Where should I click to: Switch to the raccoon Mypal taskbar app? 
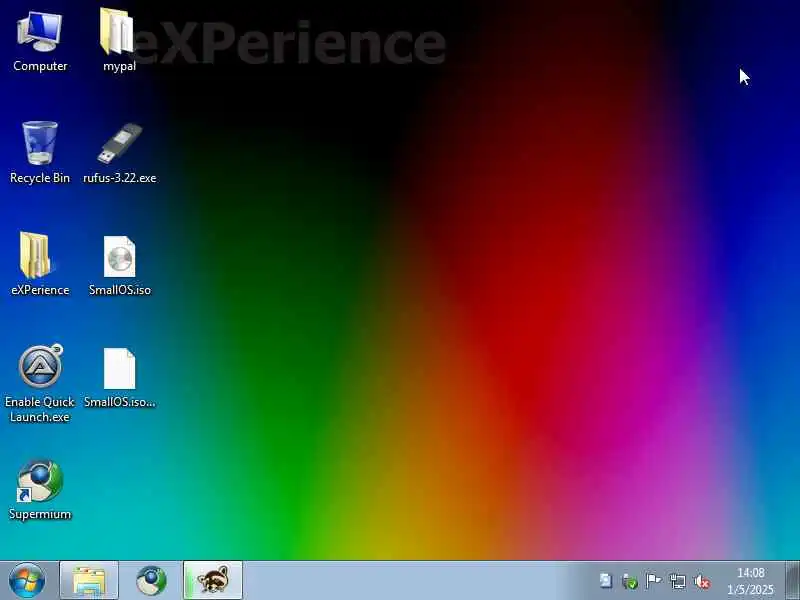(x=213, y=581)
